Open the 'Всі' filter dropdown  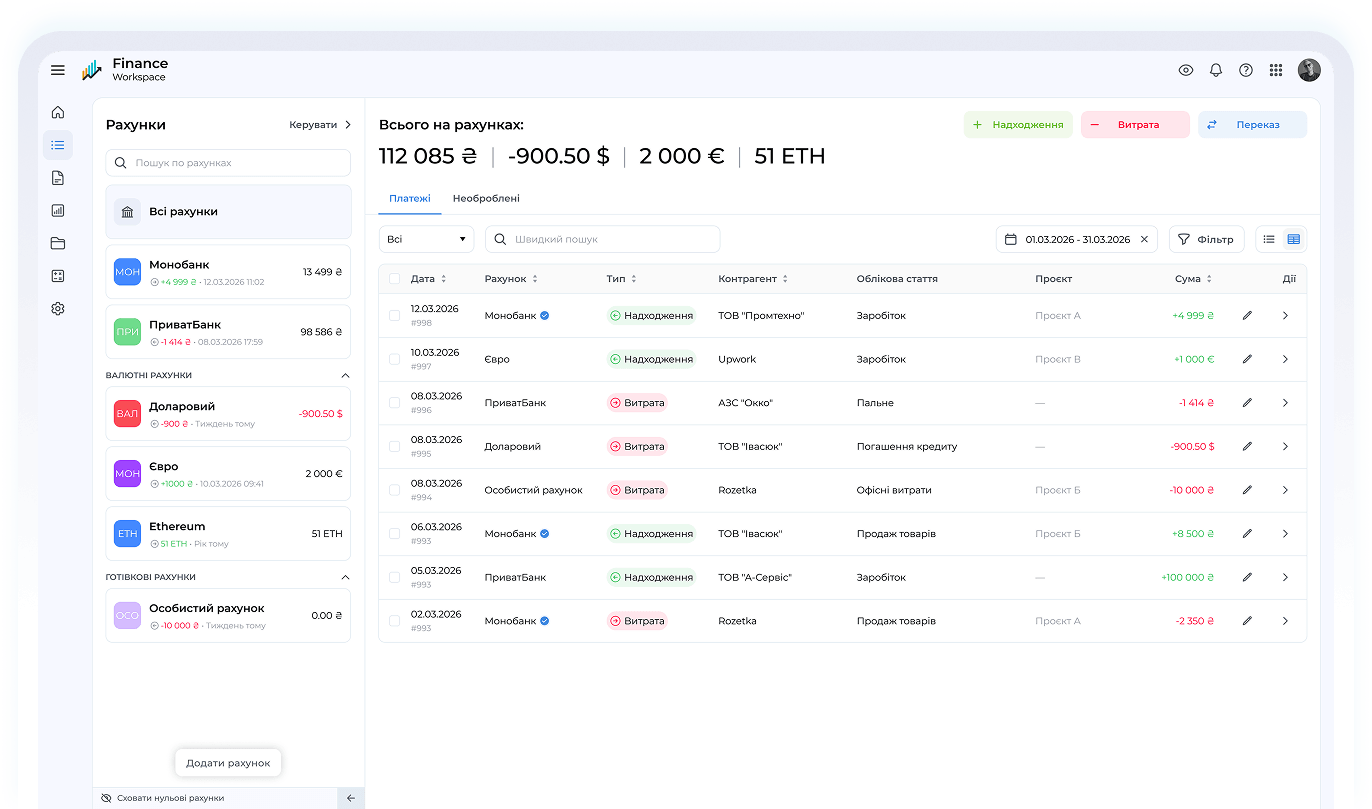pyautogui.click(x=427, y=240)
